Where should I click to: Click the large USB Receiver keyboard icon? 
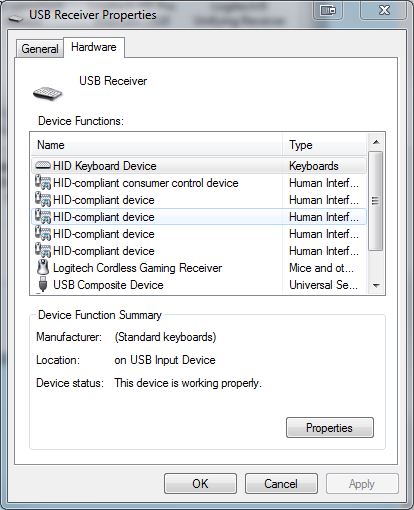tap(48, 93)
